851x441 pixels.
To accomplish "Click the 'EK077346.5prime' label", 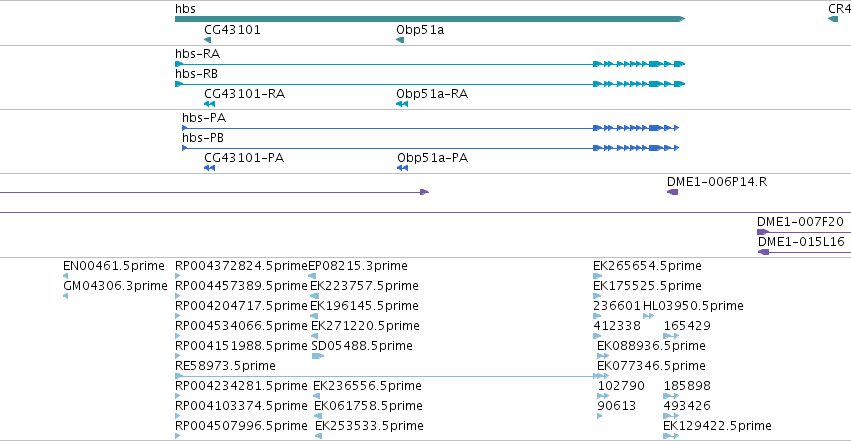I will (x=651, y=366).
